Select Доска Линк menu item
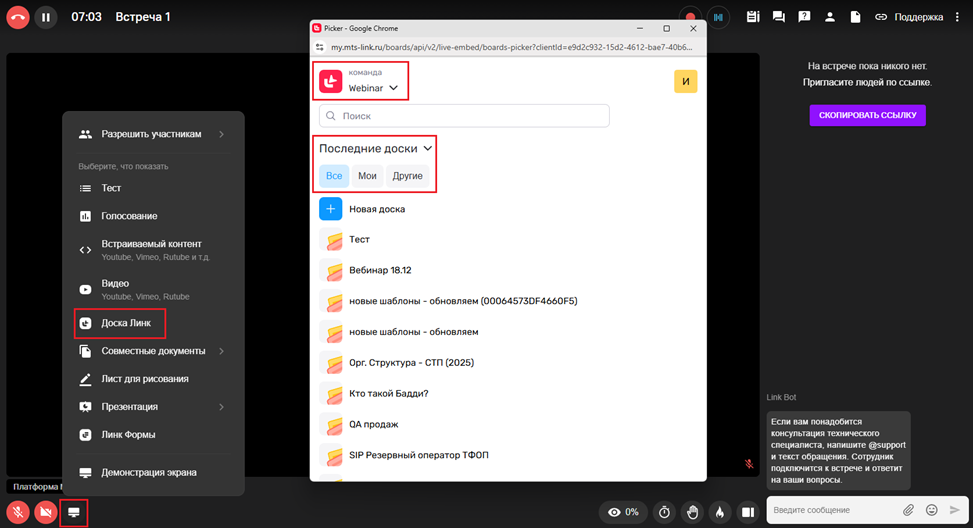The image size is (973, 528). point(120,323)
